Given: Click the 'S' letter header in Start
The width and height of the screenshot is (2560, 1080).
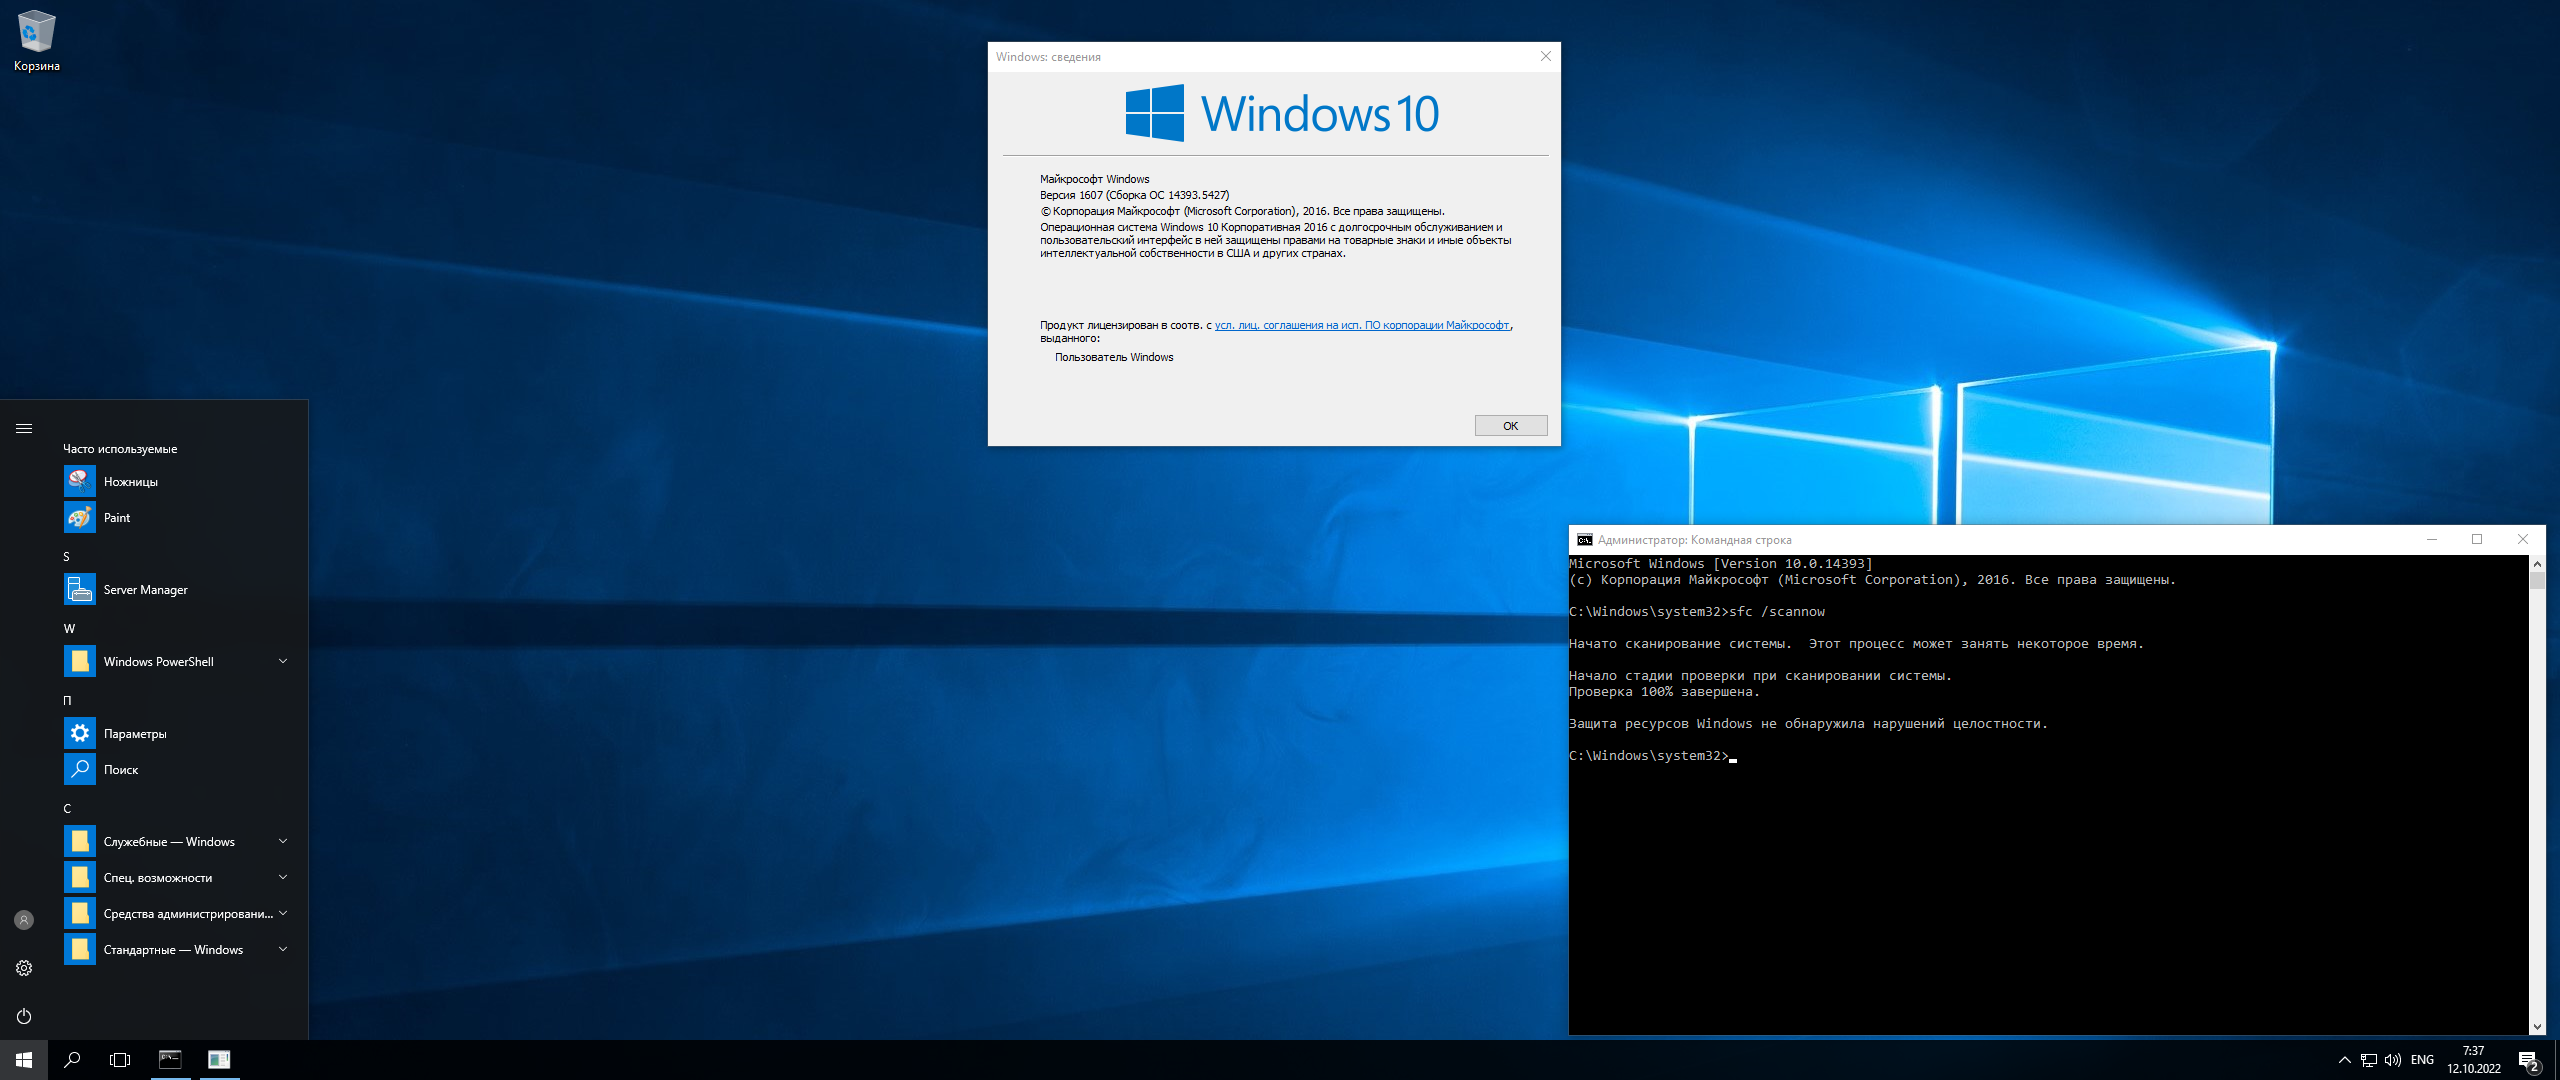Looking at the screenshot, I should (67, 557).
